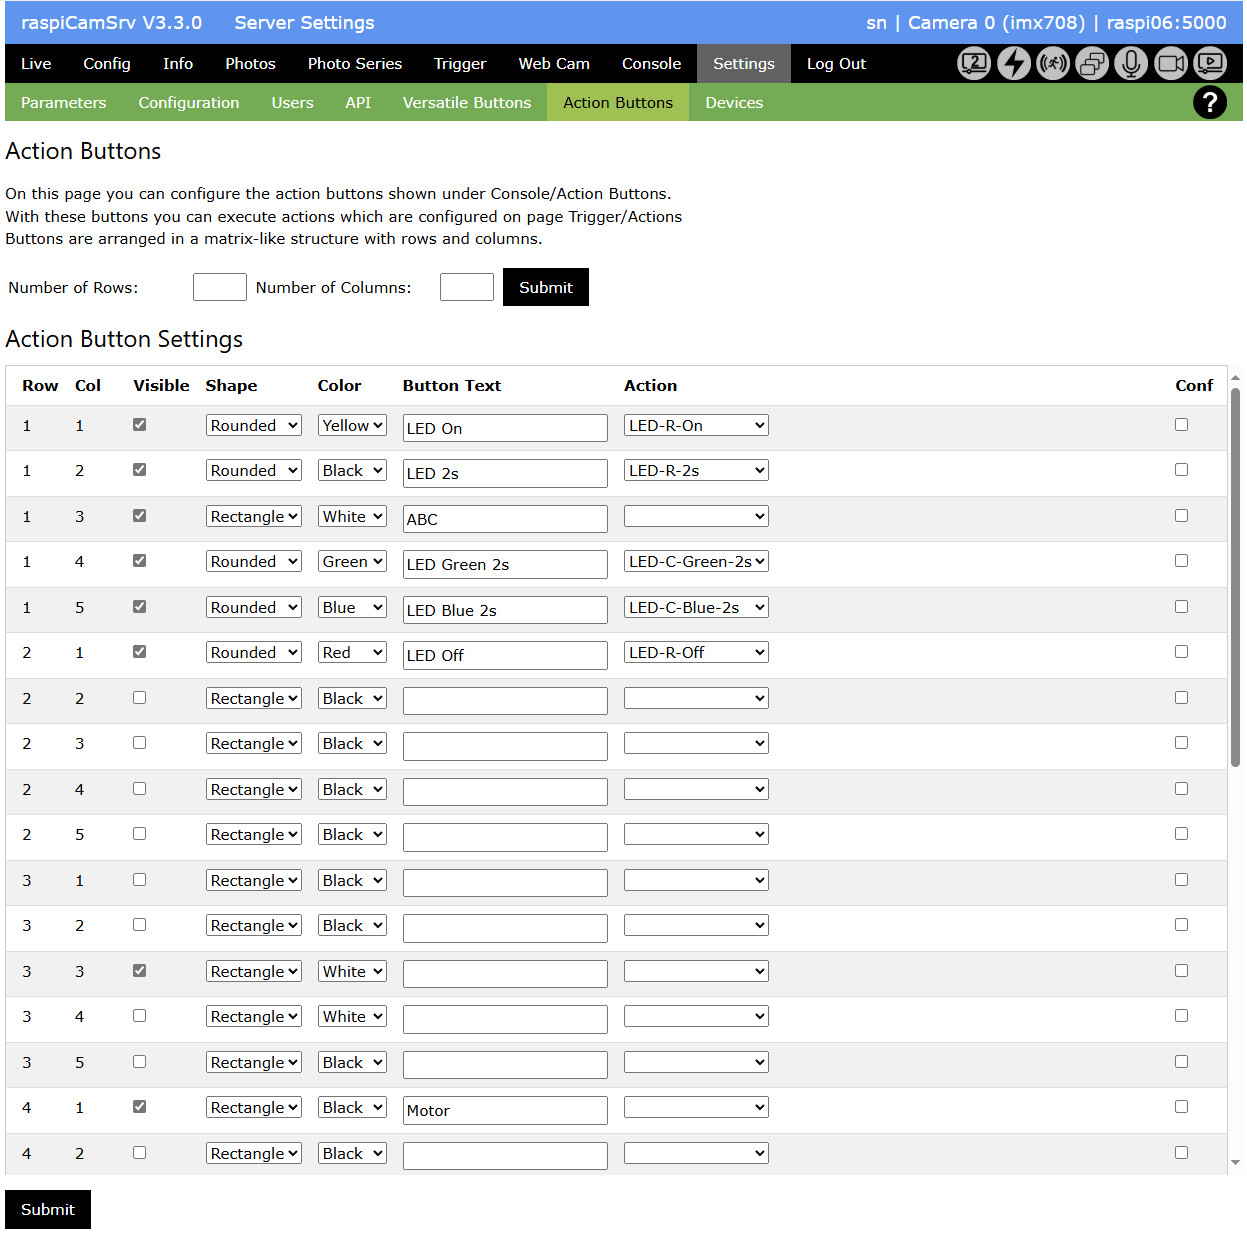Open the Color dropdown showing Yellow
The height and width of the screenshot is (1245, 1247).
352,426
